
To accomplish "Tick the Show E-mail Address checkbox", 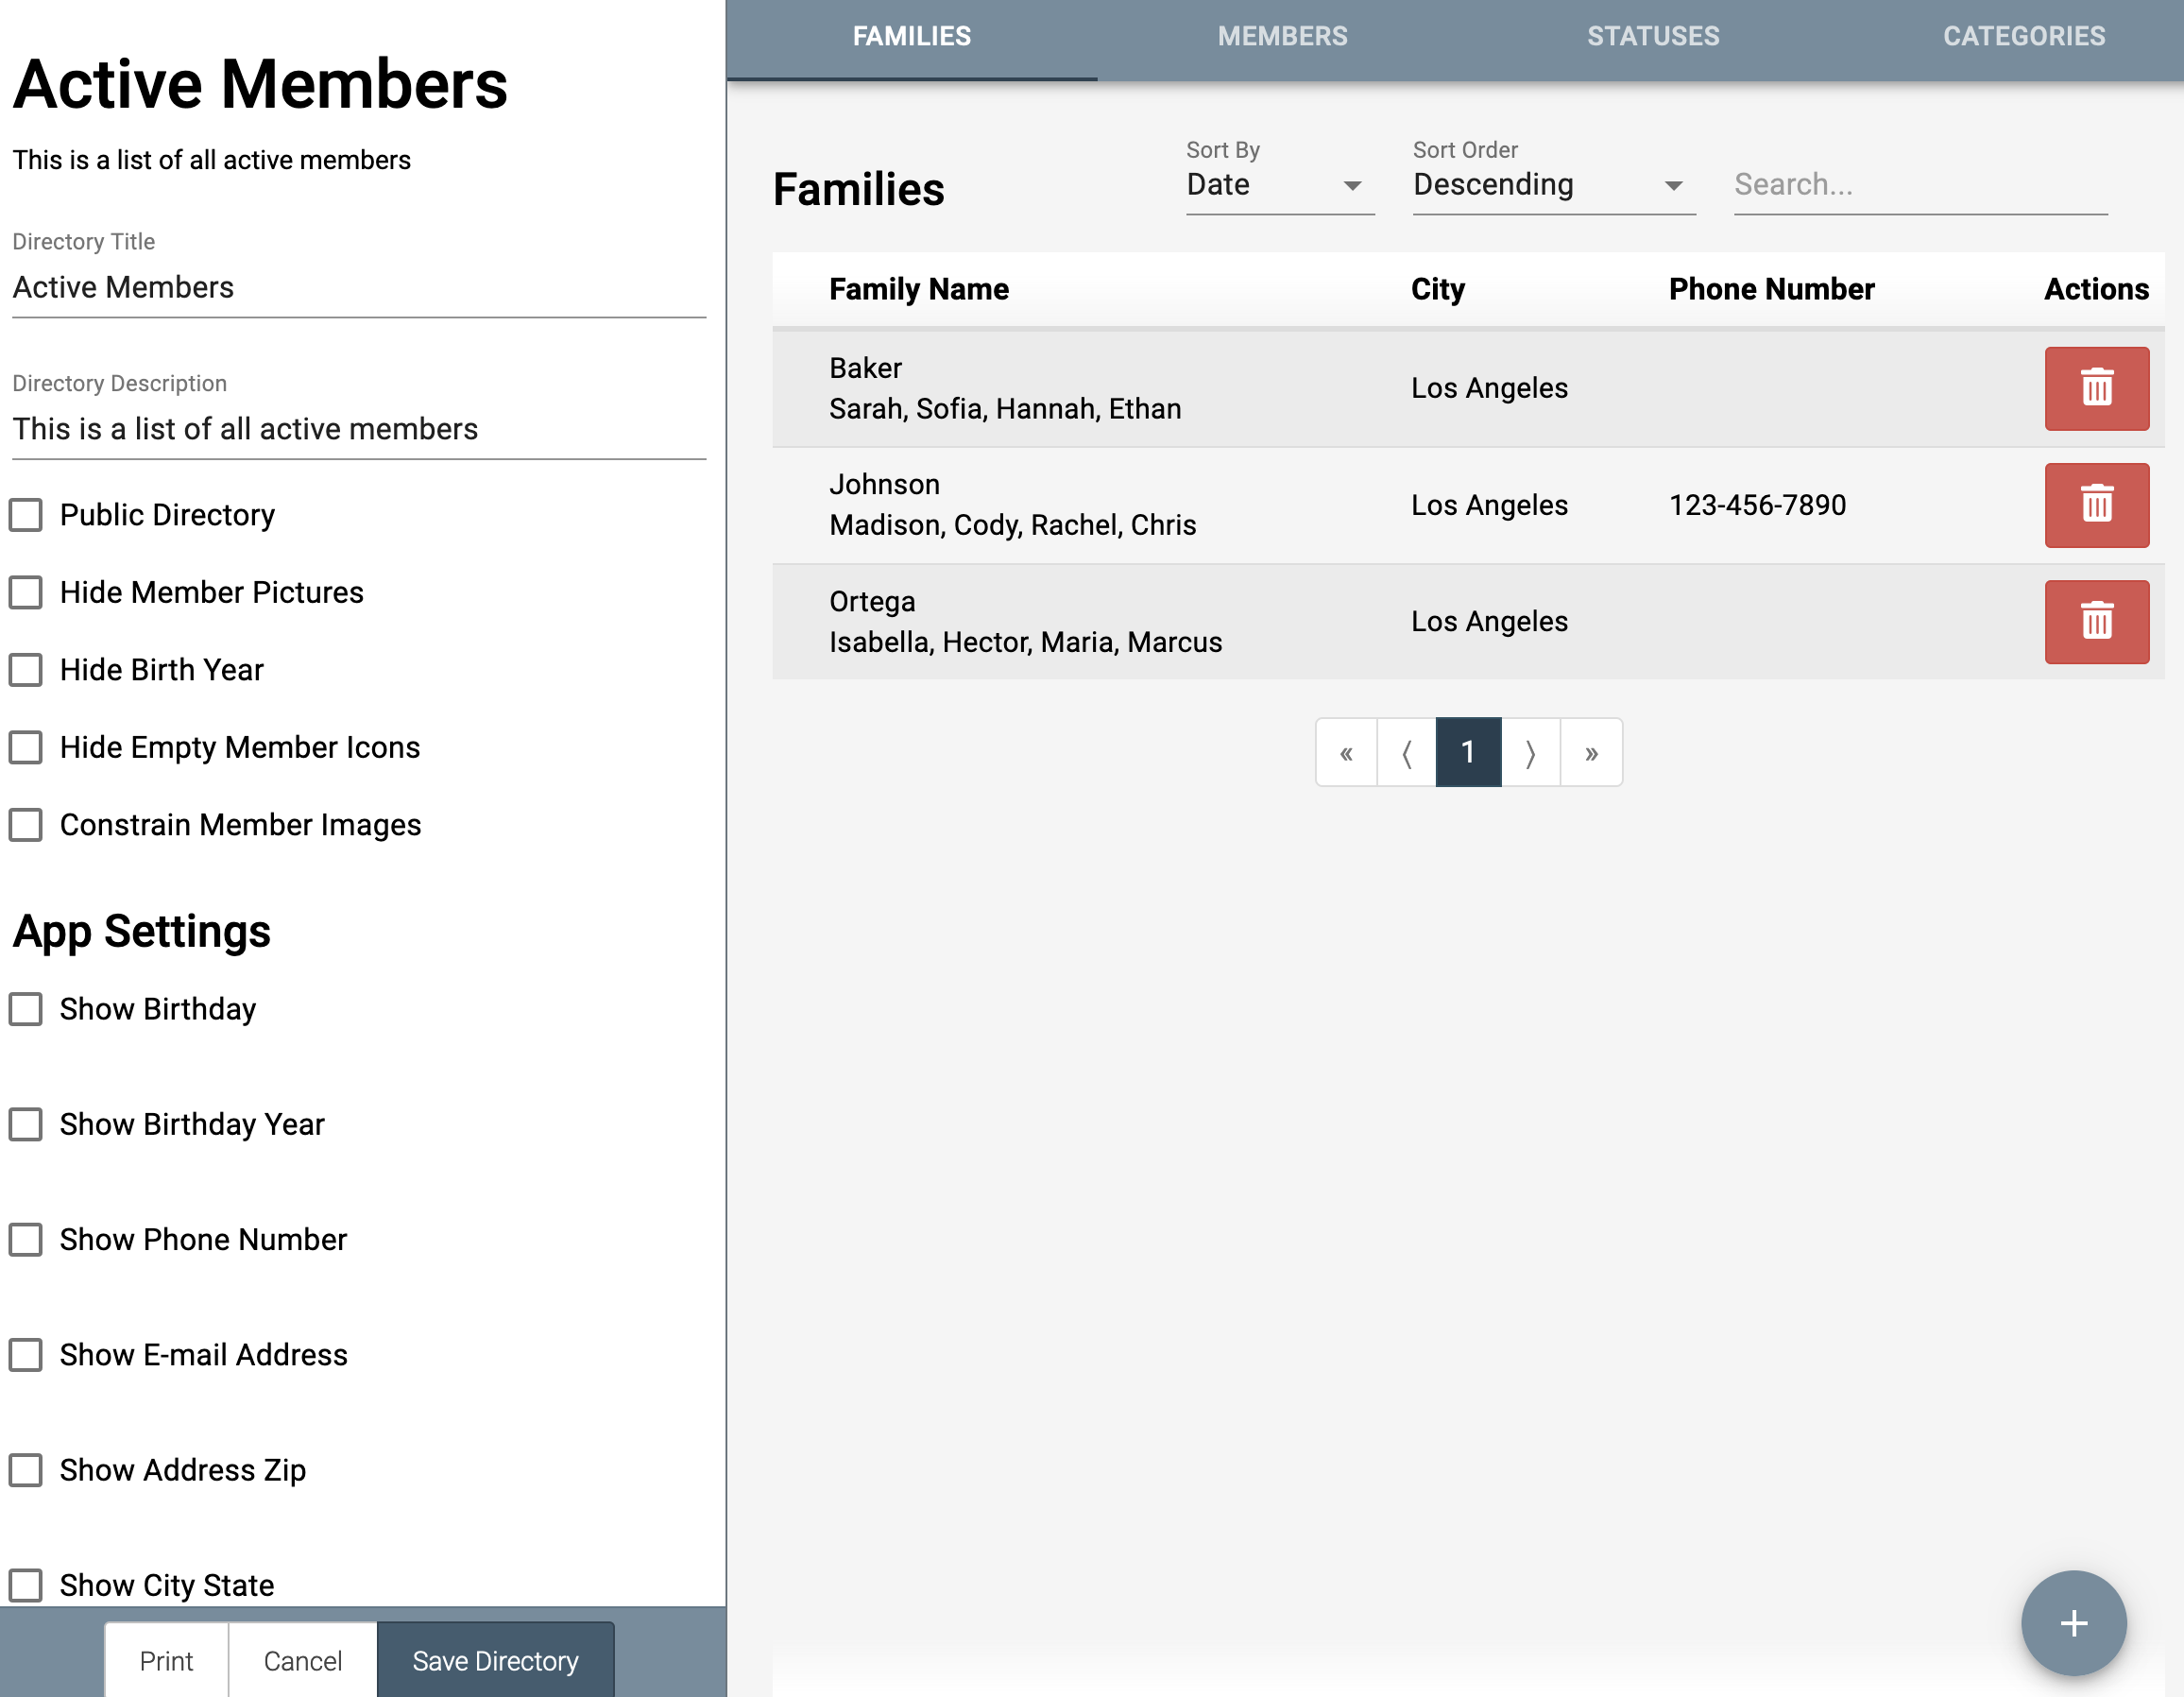I will [x=26, y=1354].
